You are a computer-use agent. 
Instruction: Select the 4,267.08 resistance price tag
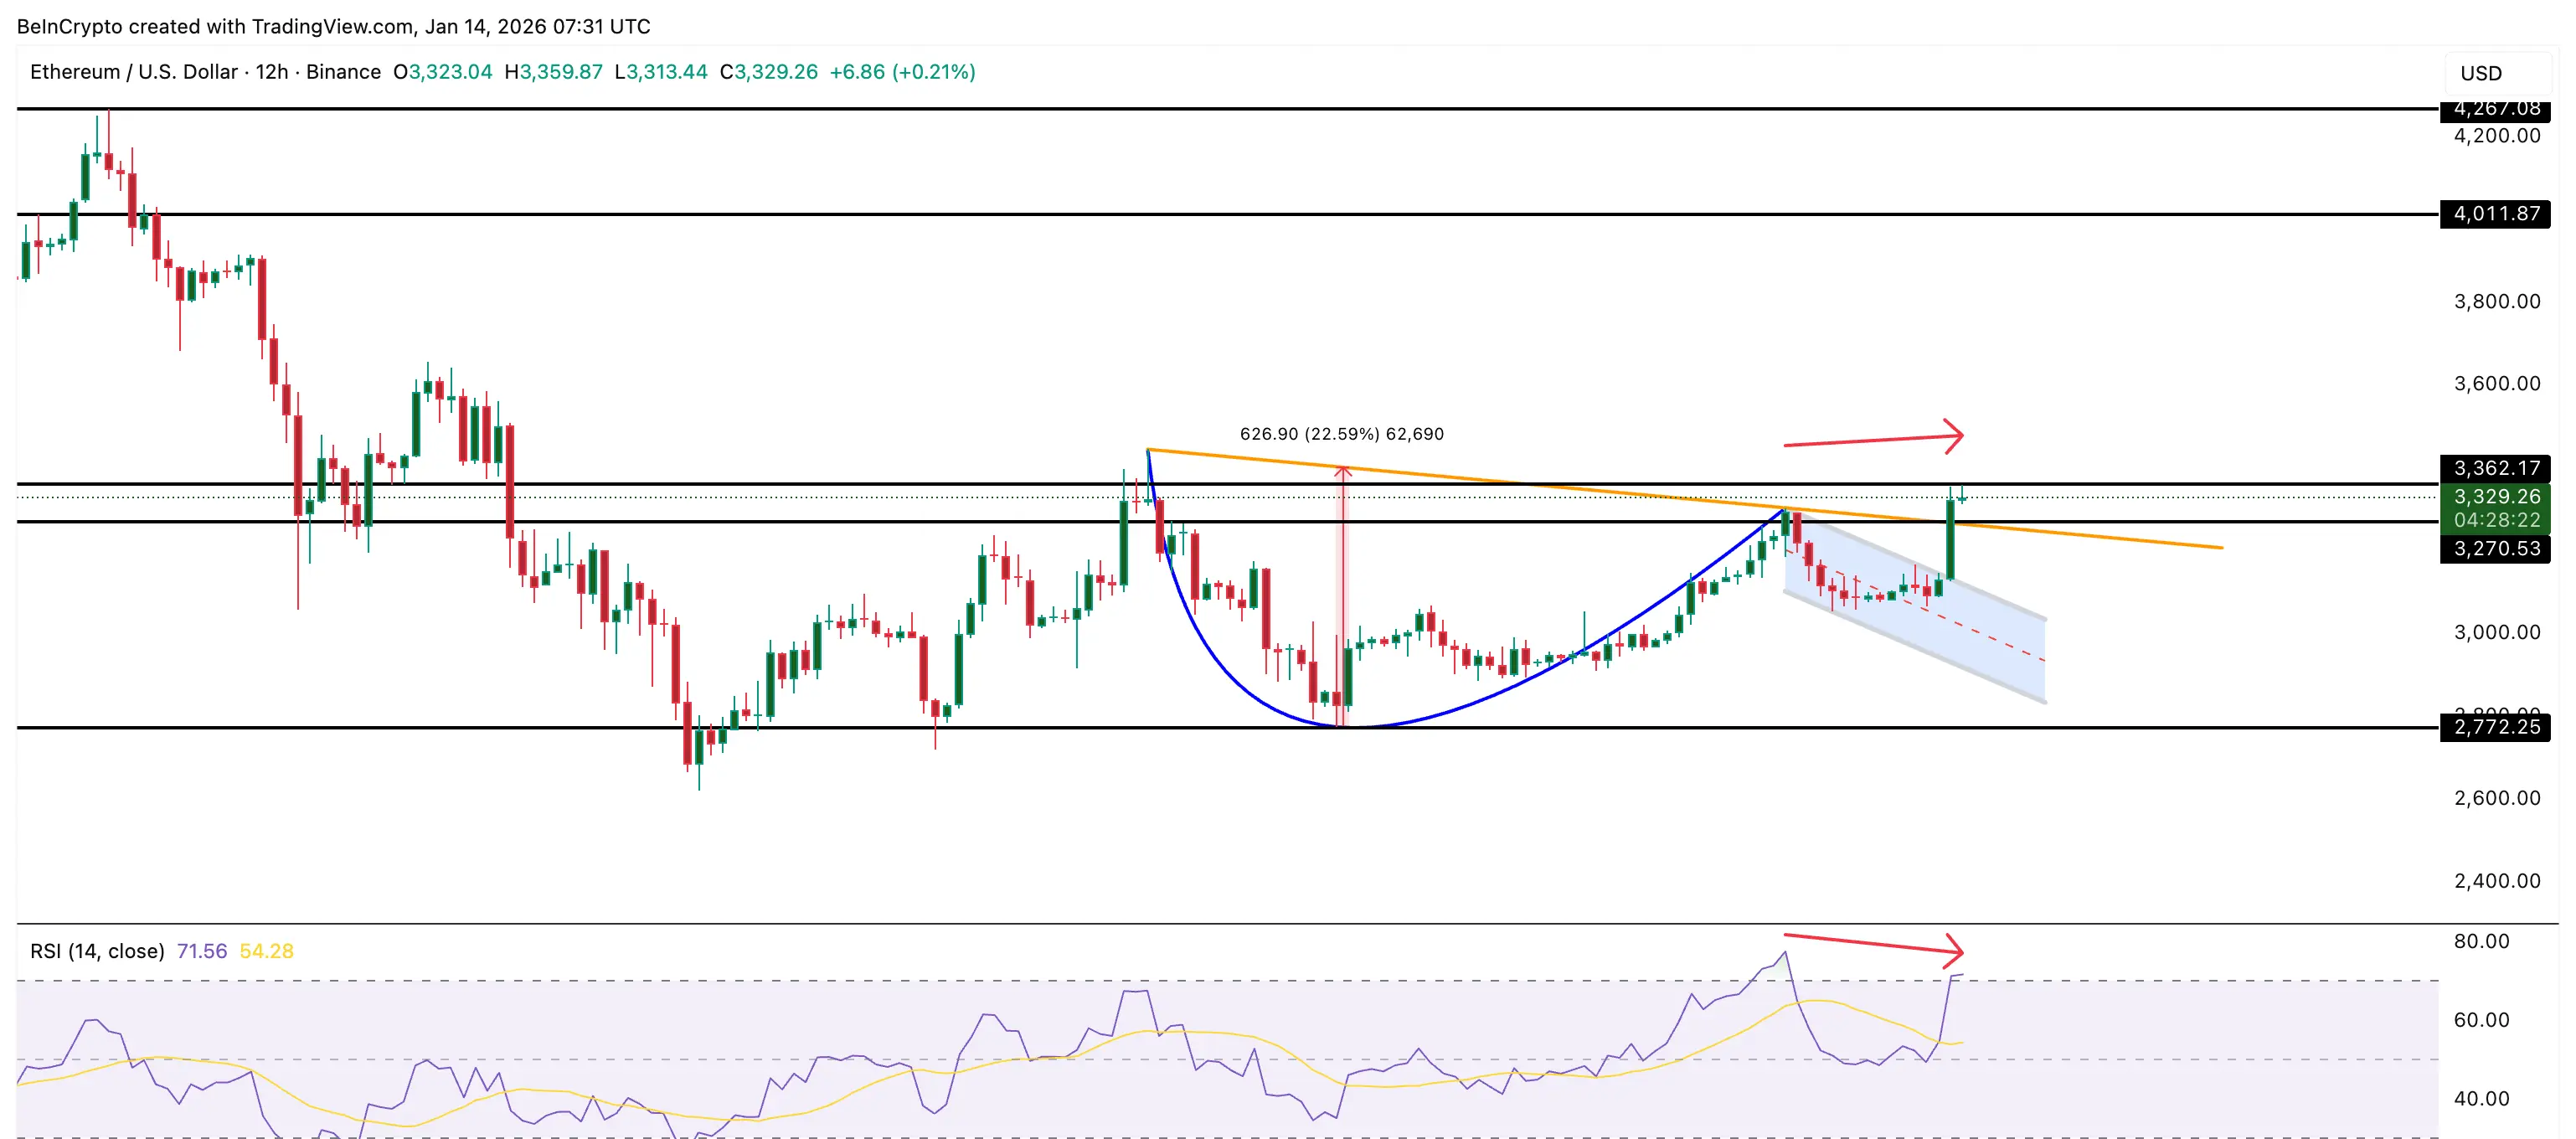click(2497, 110)
